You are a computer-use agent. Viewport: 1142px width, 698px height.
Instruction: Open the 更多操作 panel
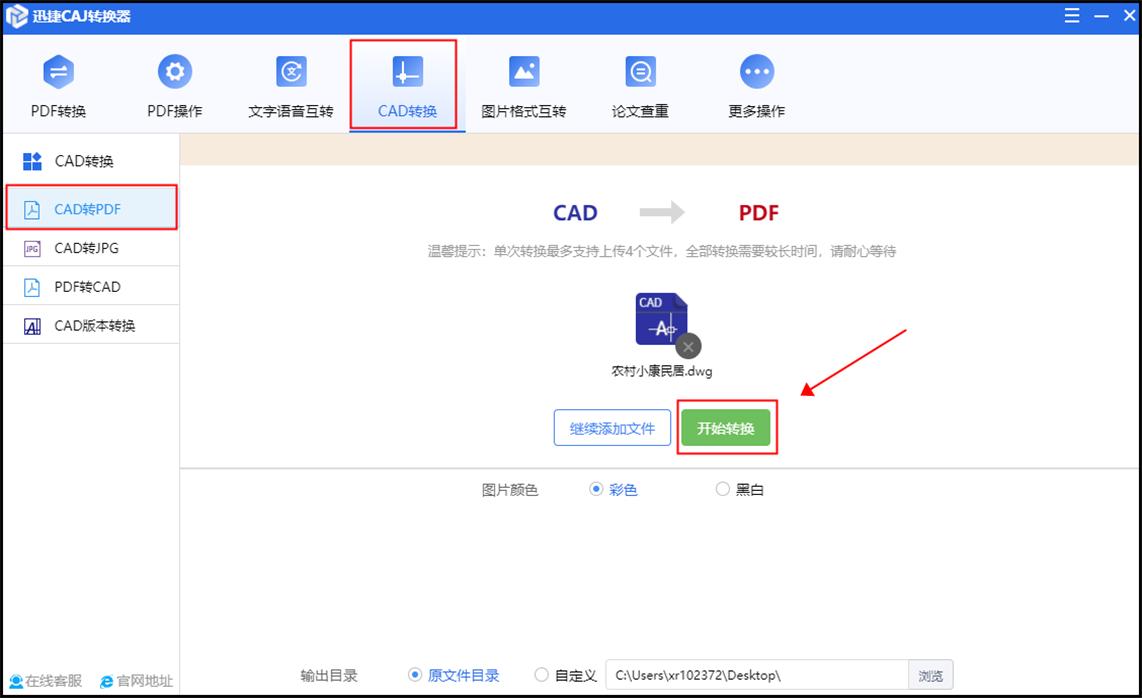756,85
